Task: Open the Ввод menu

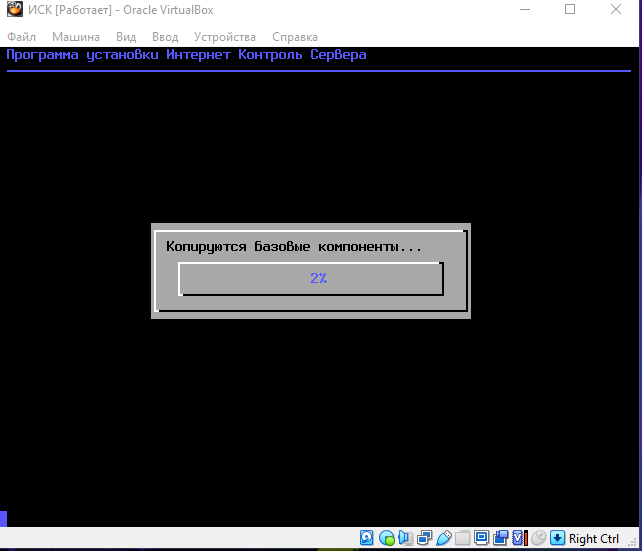Action: coord(165,37)
